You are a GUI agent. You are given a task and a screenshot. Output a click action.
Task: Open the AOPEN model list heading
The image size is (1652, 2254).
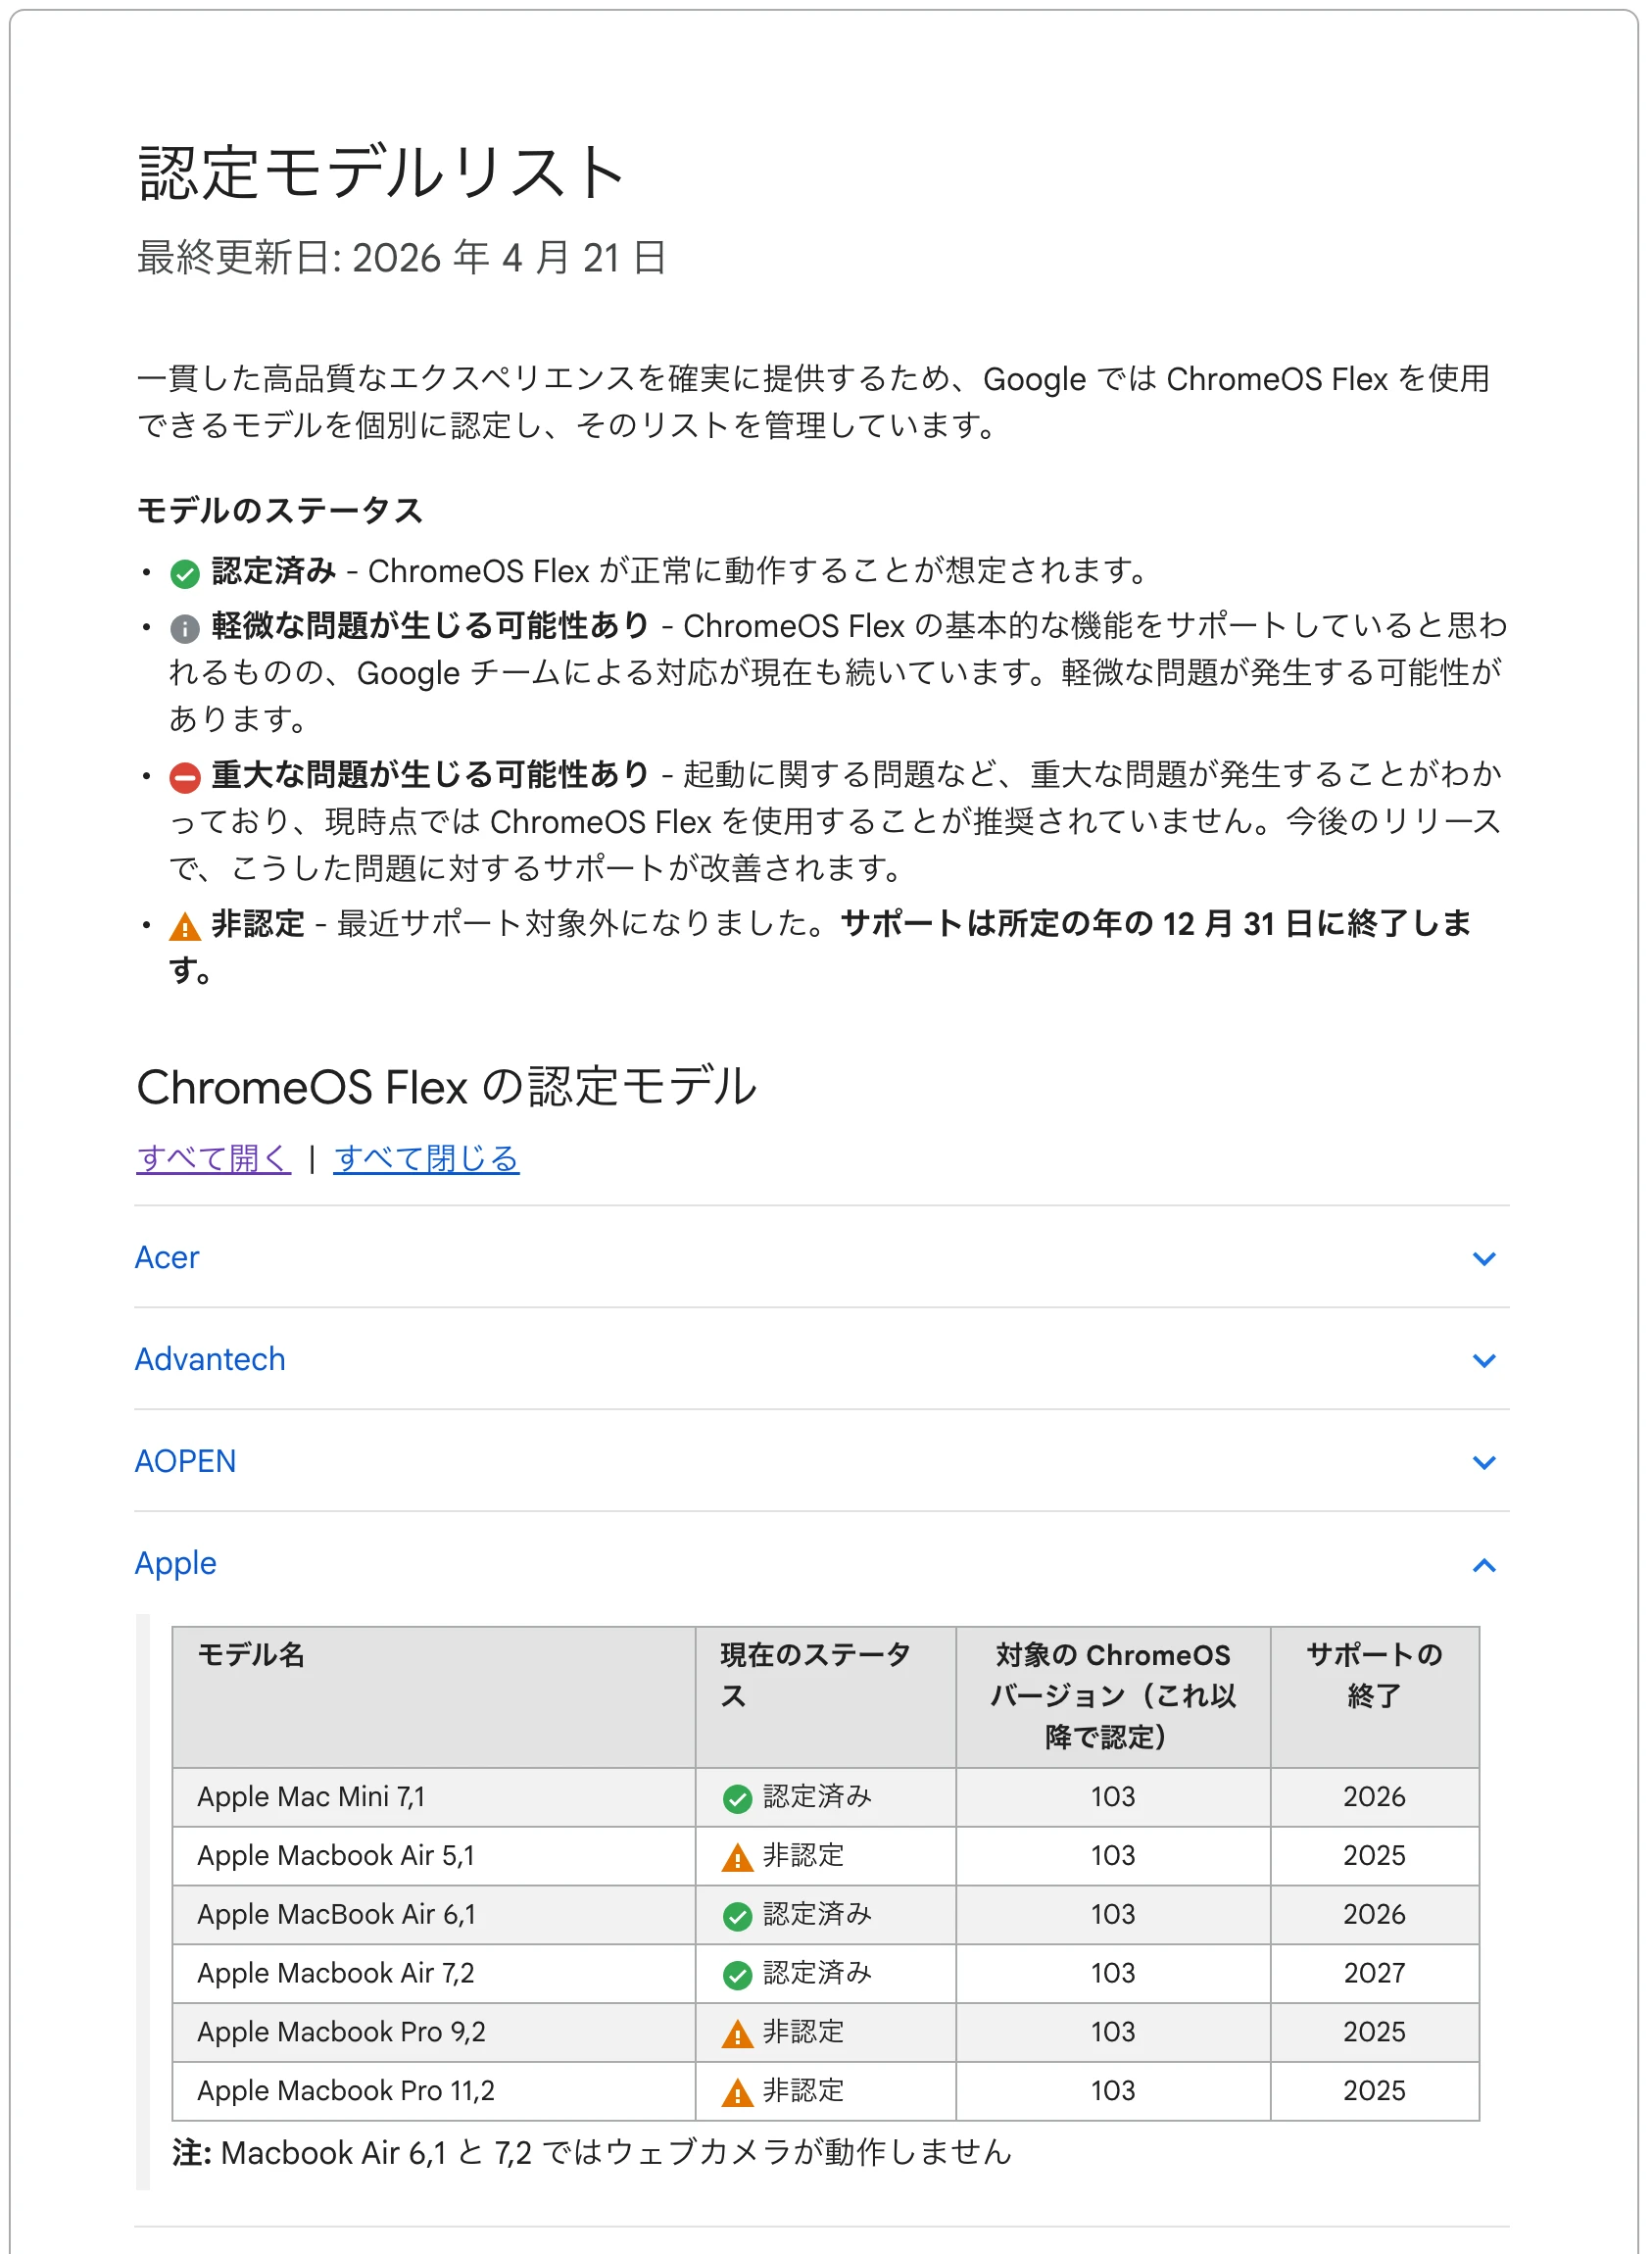pos(186,1462)
